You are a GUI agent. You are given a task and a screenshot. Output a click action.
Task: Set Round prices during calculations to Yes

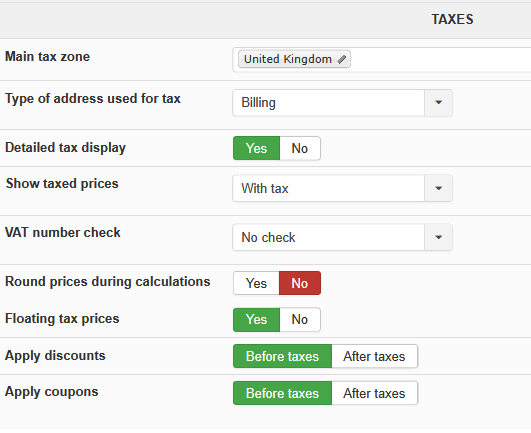pyautogui.click(x=256, y=283)
